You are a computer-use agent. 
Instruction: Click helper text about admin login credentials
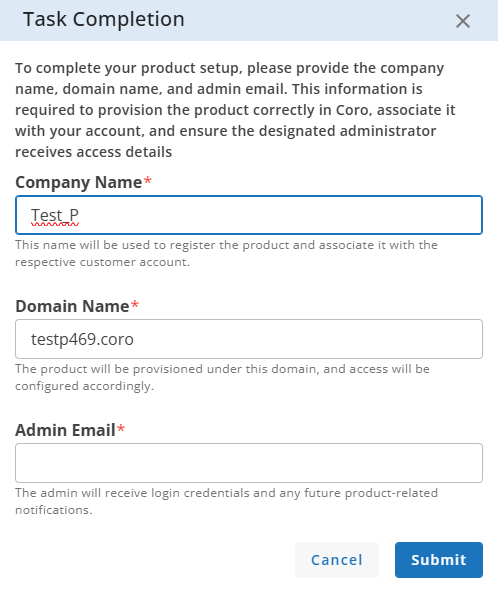point(226,501)
